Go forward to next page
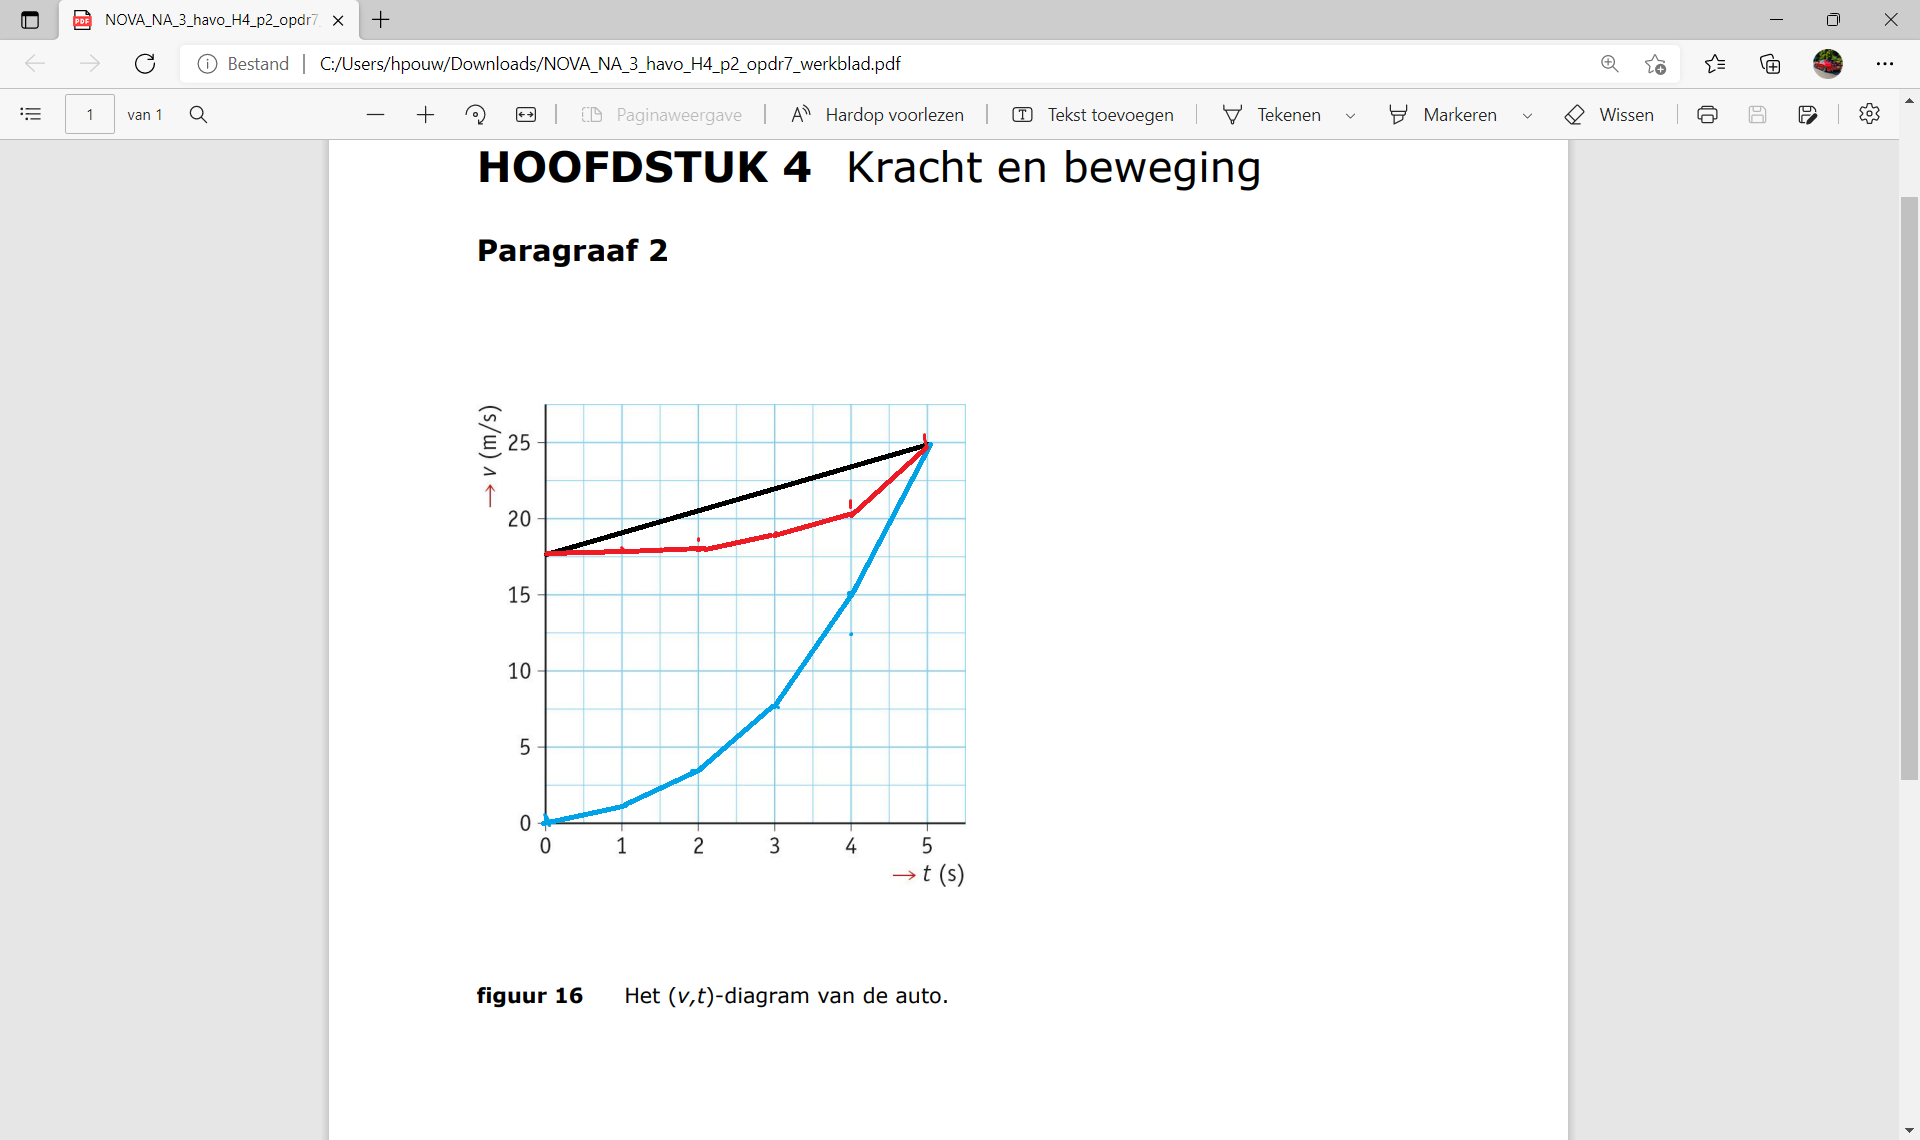Viewport: 1920px width, 1140px height. (90, 64)
